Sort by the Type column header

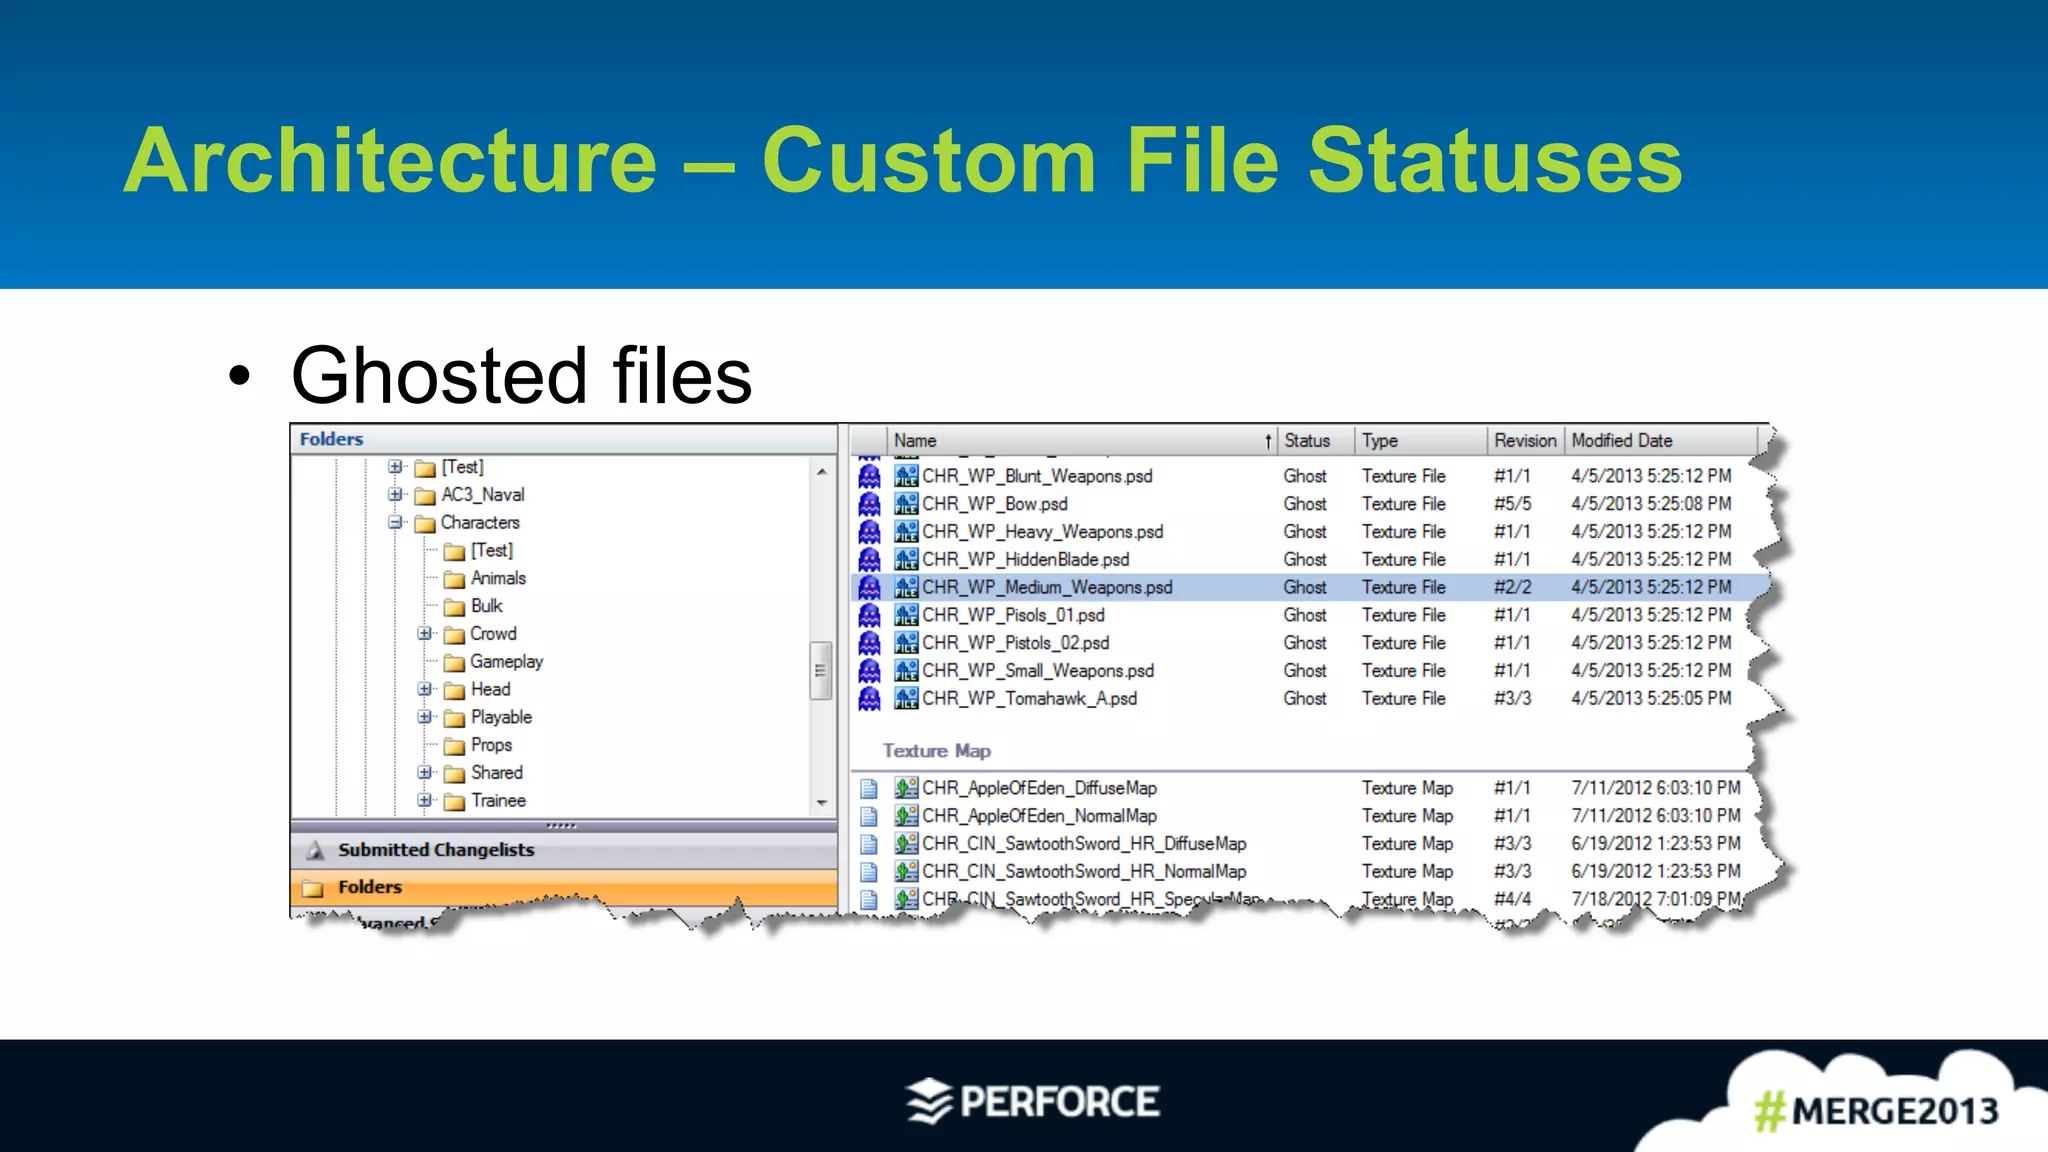pos(1420,440)
